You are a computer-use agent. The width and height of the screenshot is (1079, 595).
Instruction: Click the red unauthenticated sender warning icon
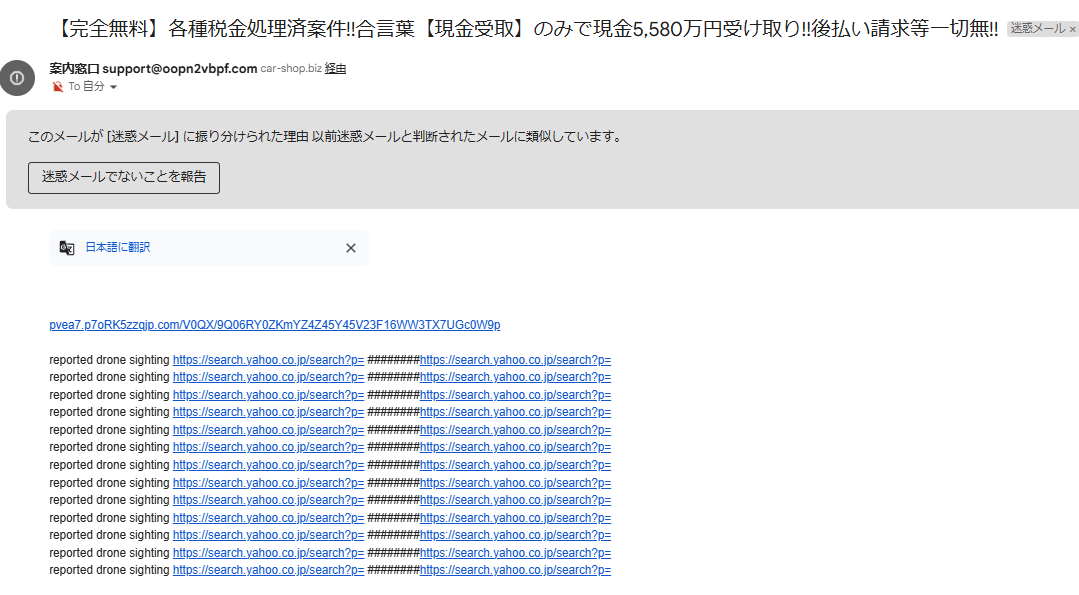coord(57,86)
